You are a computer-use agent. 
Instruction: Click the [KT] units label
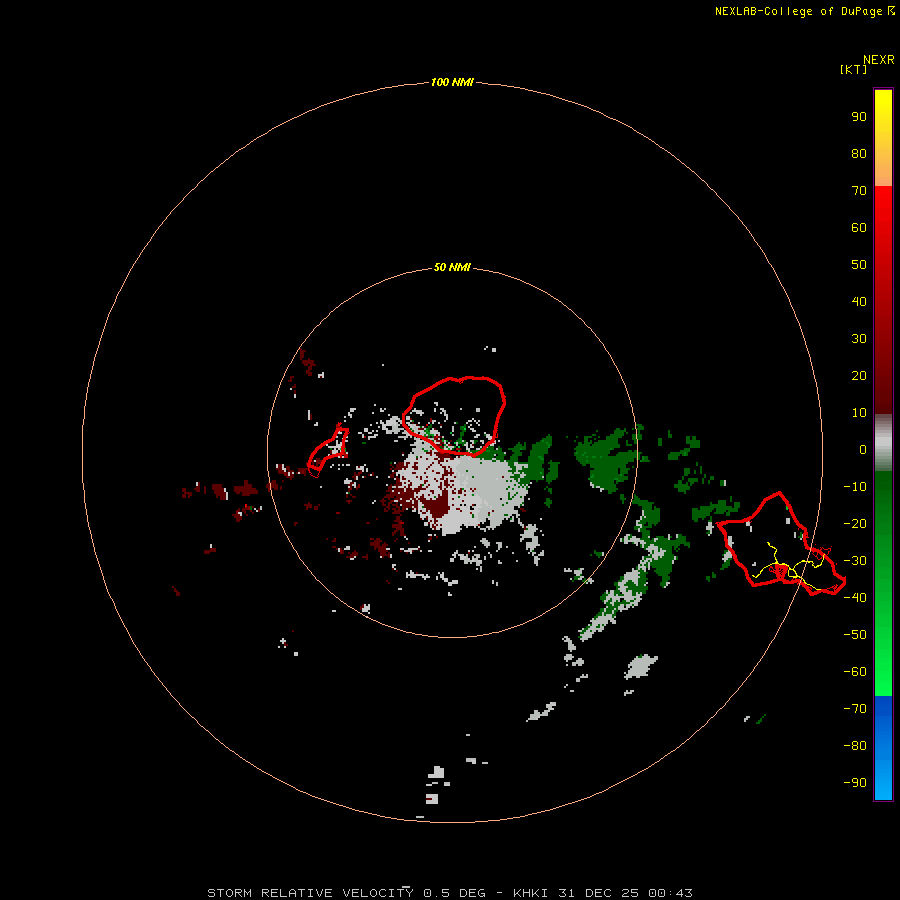coord(854,69)
